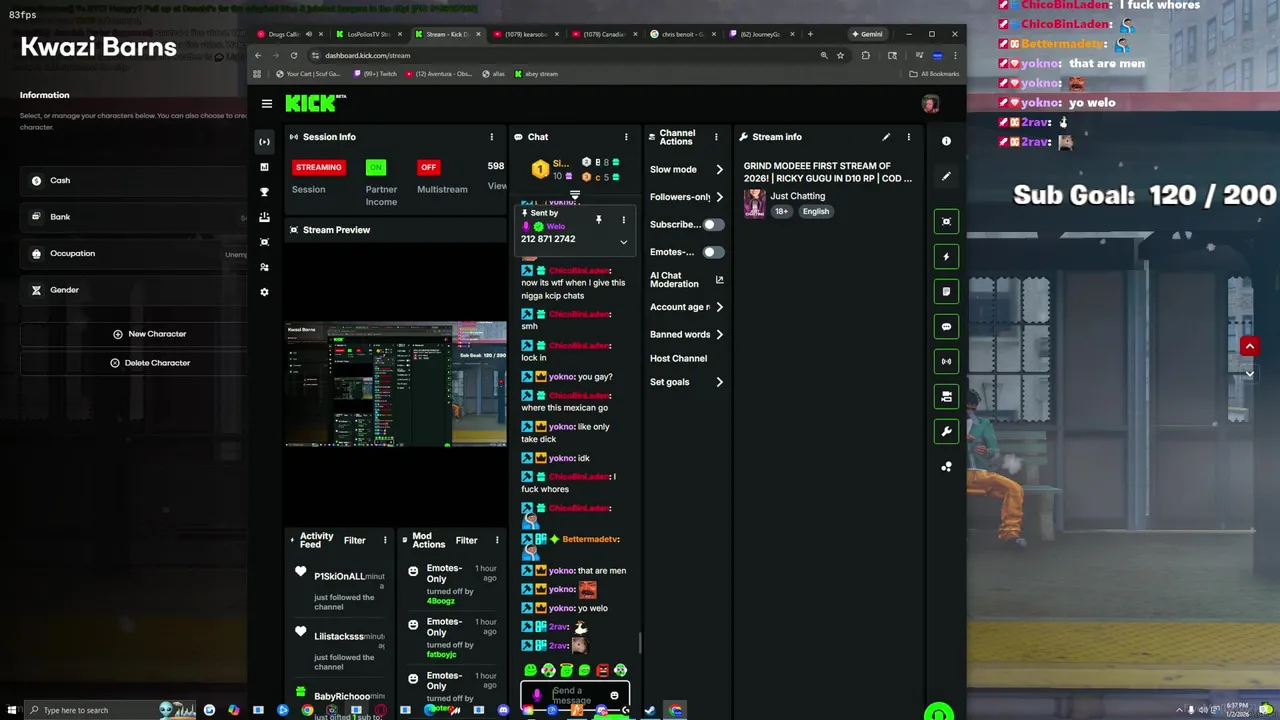Click the Send a message chat input

pyautogui.click(x=573, y=694)
